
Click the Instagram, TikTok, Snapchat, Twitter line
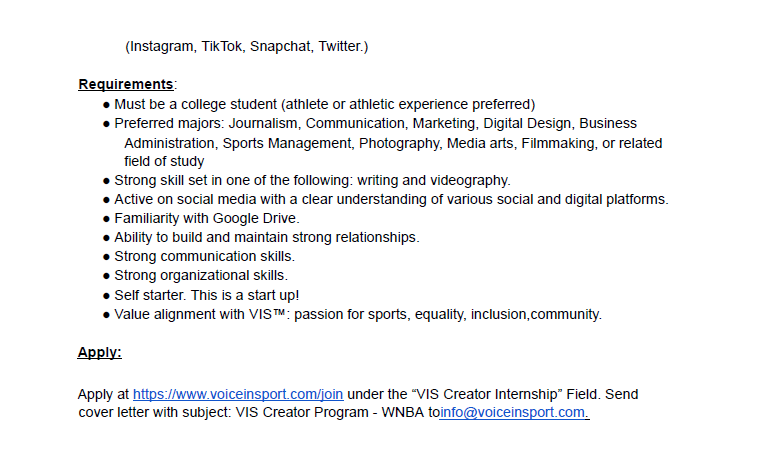[x=247, y=47]
